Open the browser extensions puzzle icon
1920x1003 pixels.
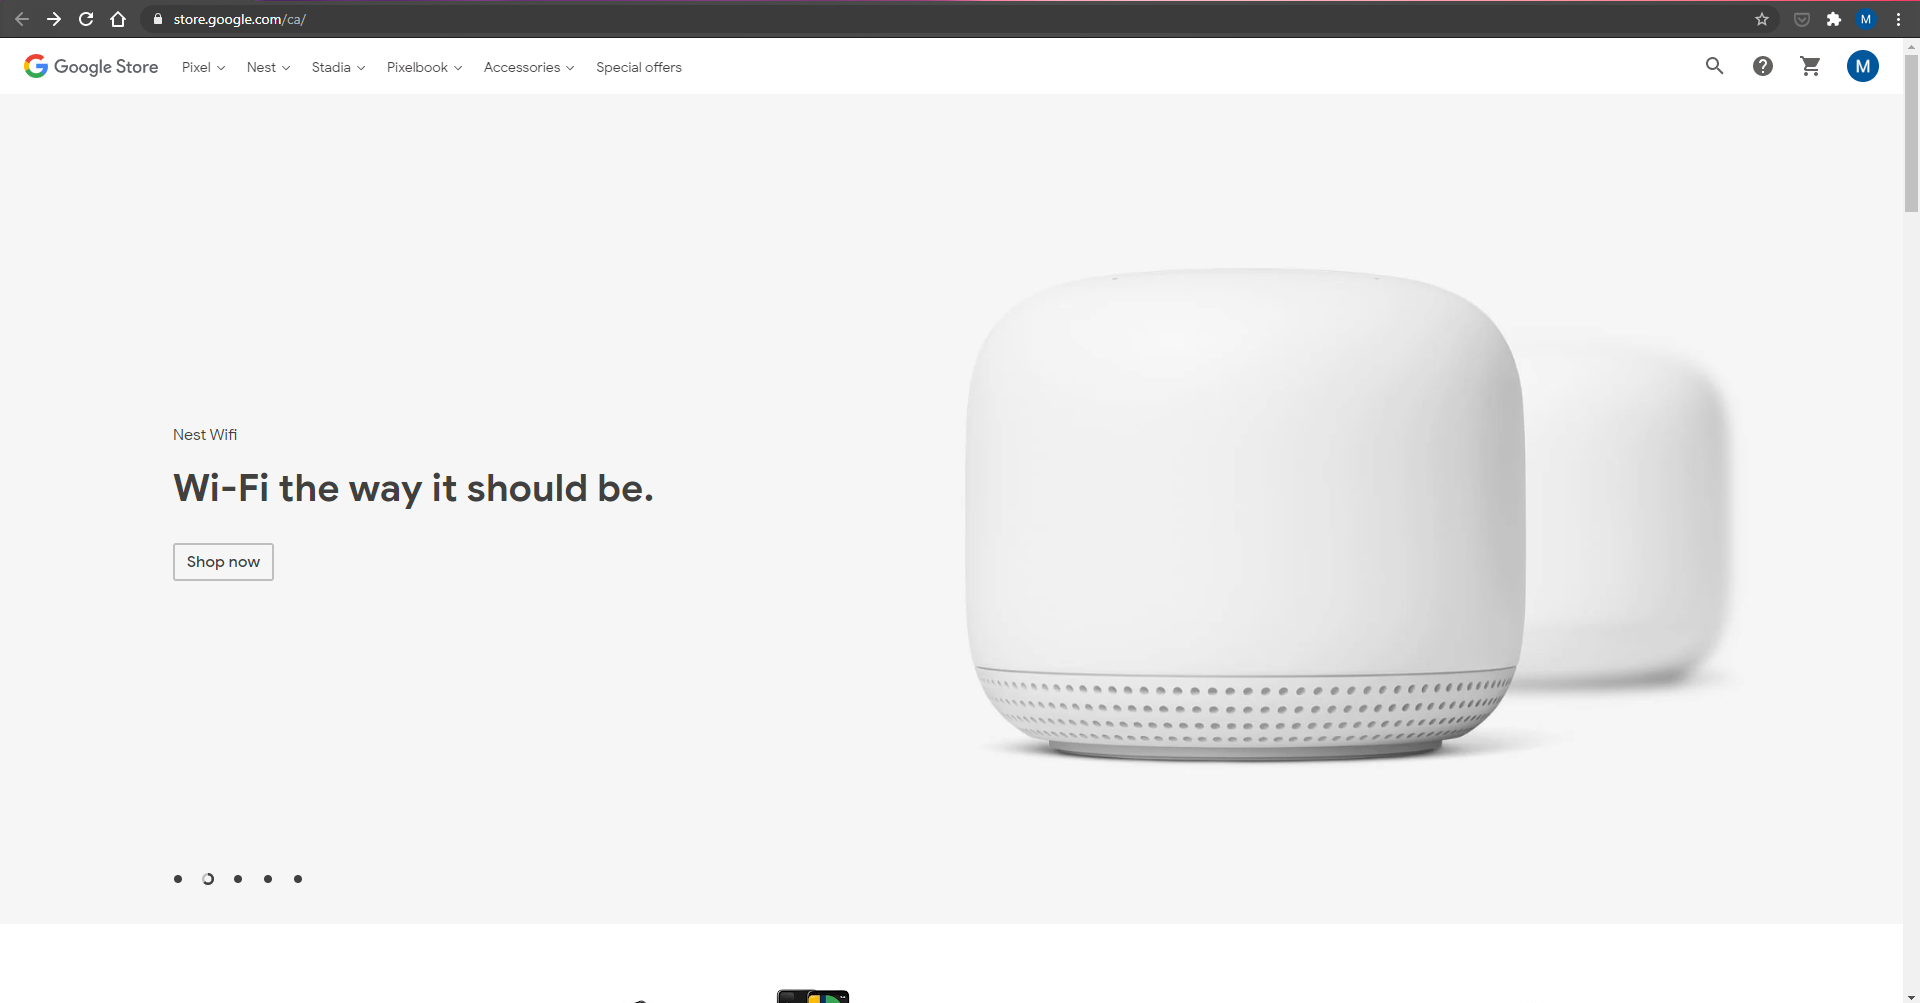[x=1833, y=19]
